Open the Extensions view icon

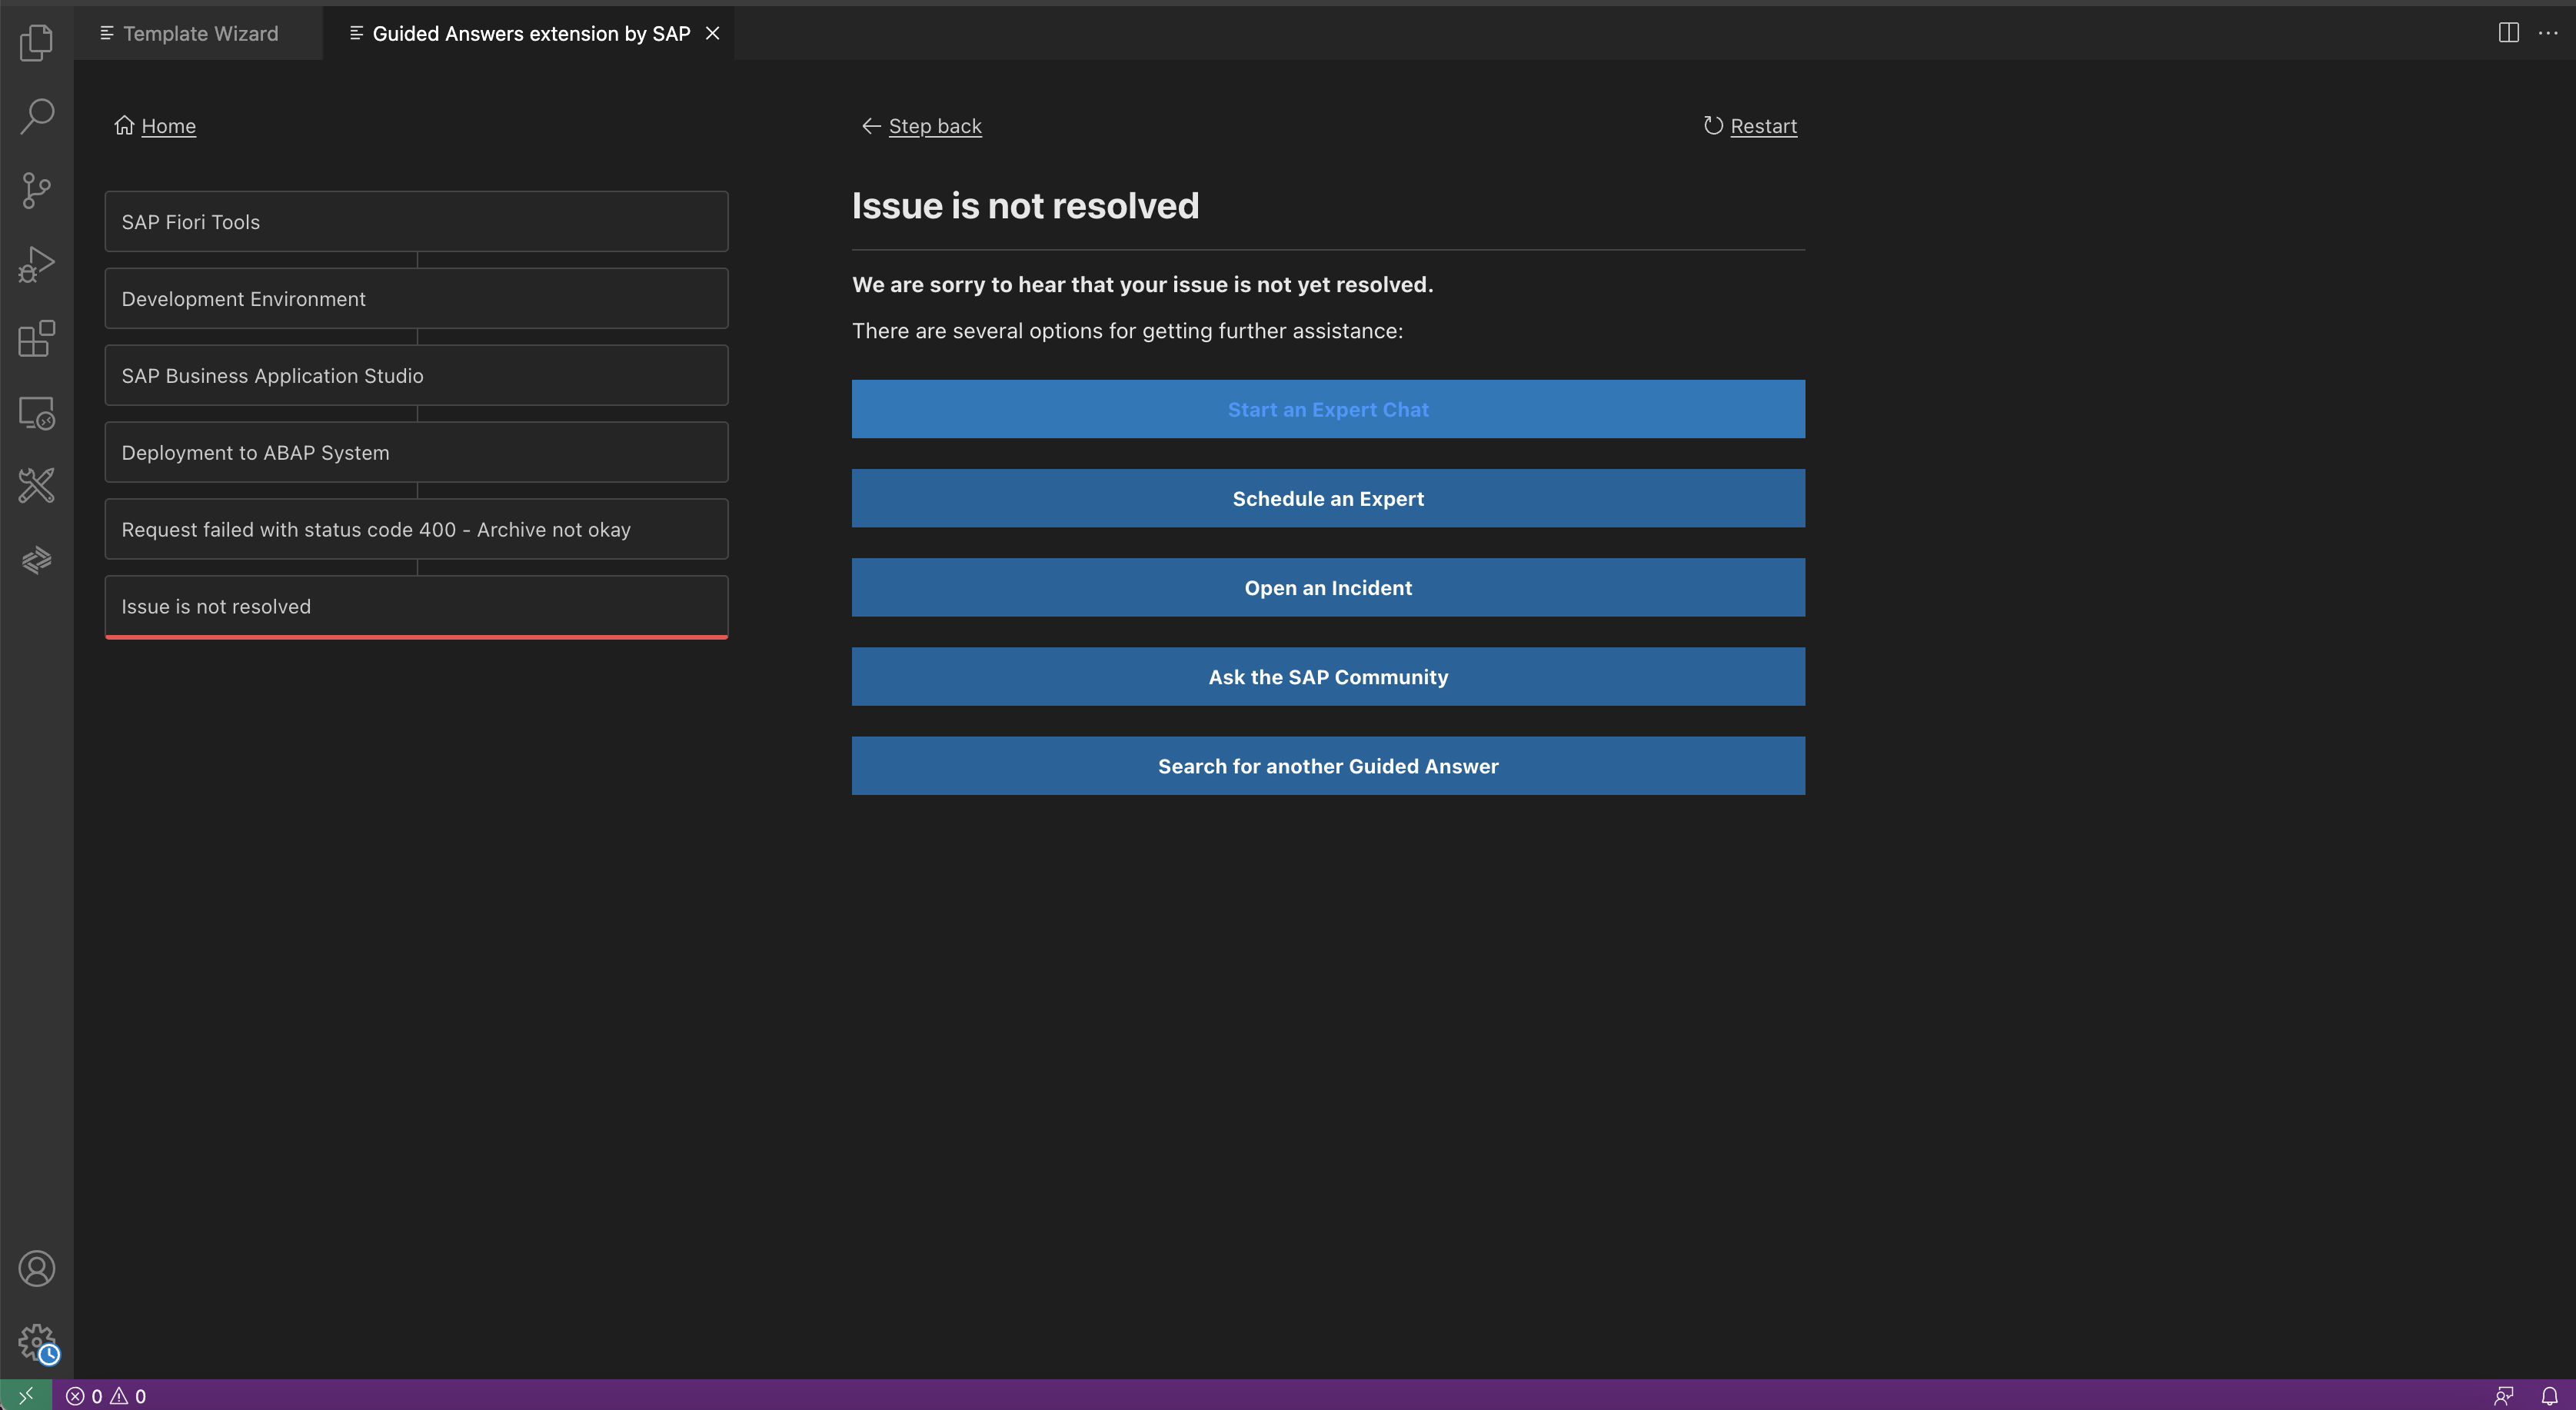tap(36, 338)
